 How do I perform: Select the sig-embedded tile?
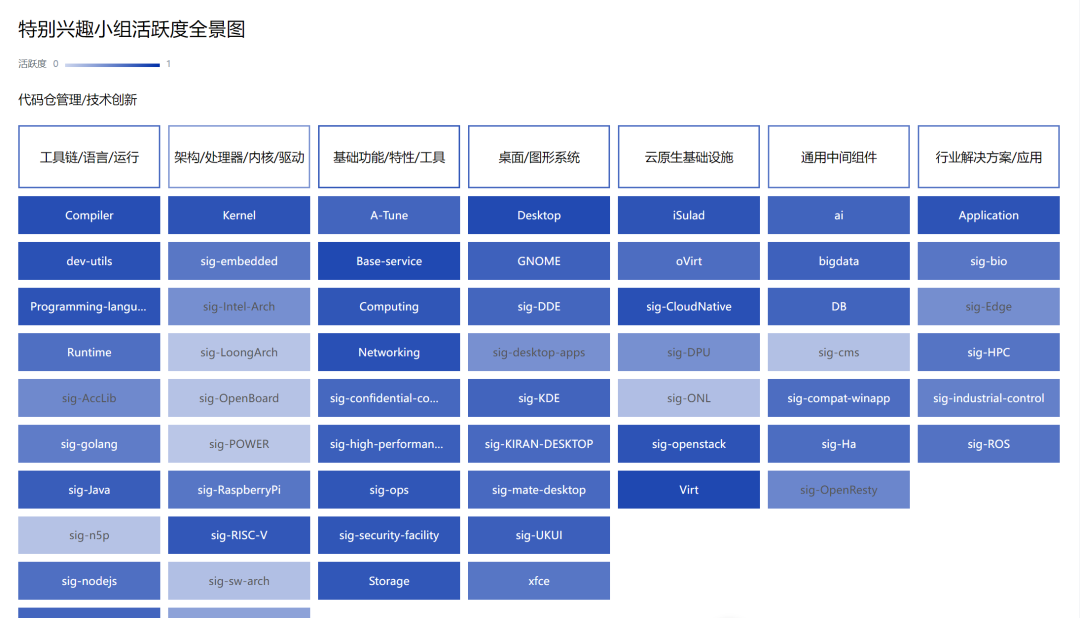click(x=239, y=260)
